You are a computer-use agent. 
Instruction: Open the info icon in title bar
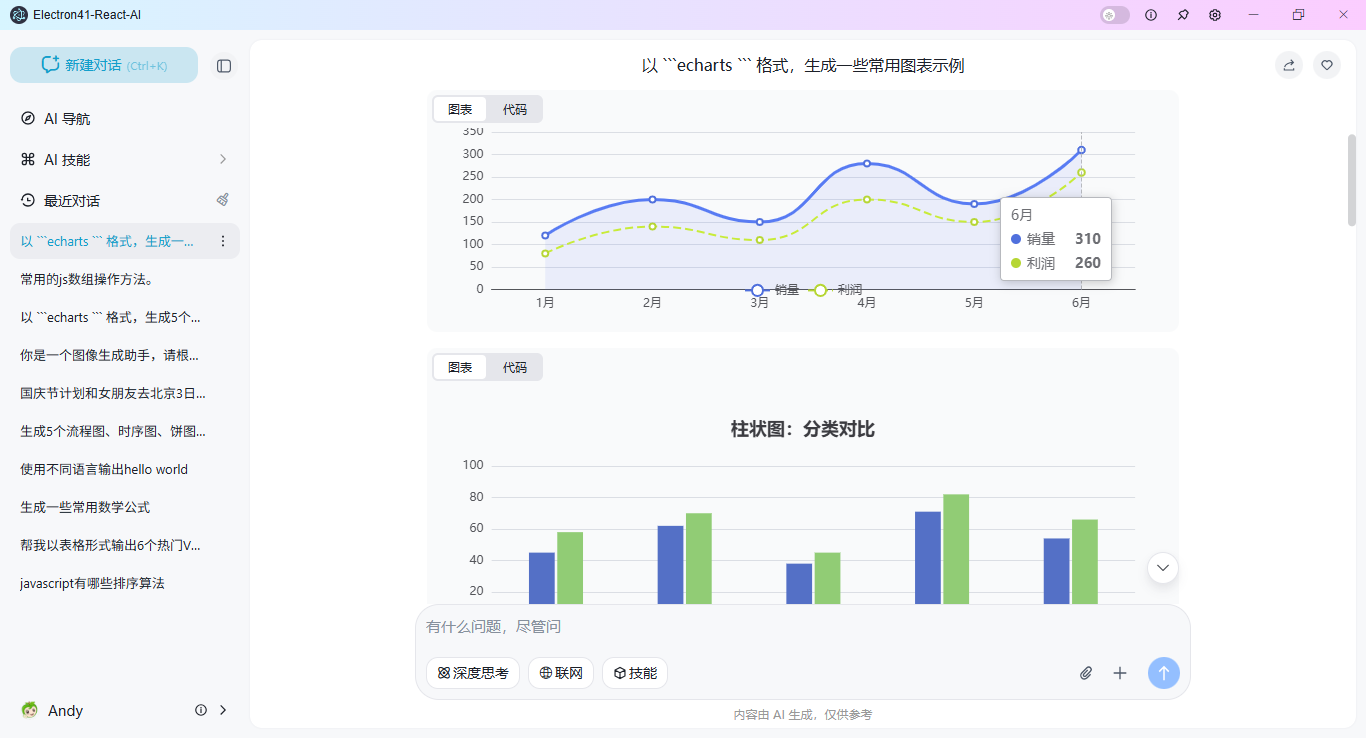pyautogui.click(x=1151, y=15)
